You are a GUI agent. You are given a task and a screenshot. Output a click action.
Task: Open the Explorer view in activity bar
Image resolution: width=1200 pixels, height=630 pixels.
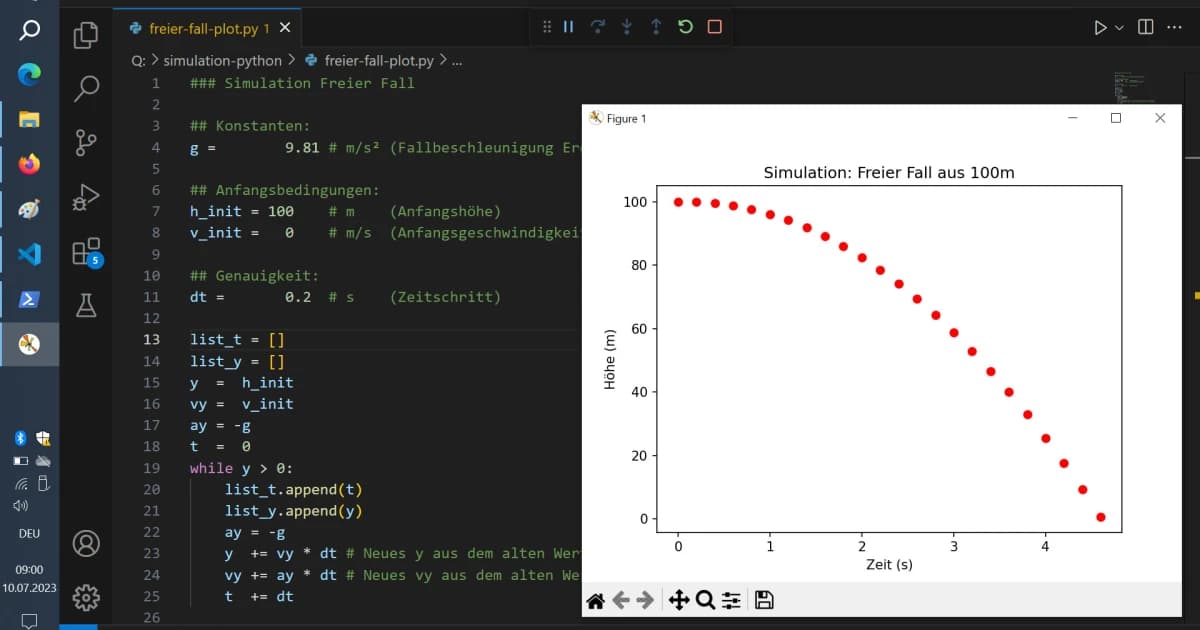(x=86, y=35)
